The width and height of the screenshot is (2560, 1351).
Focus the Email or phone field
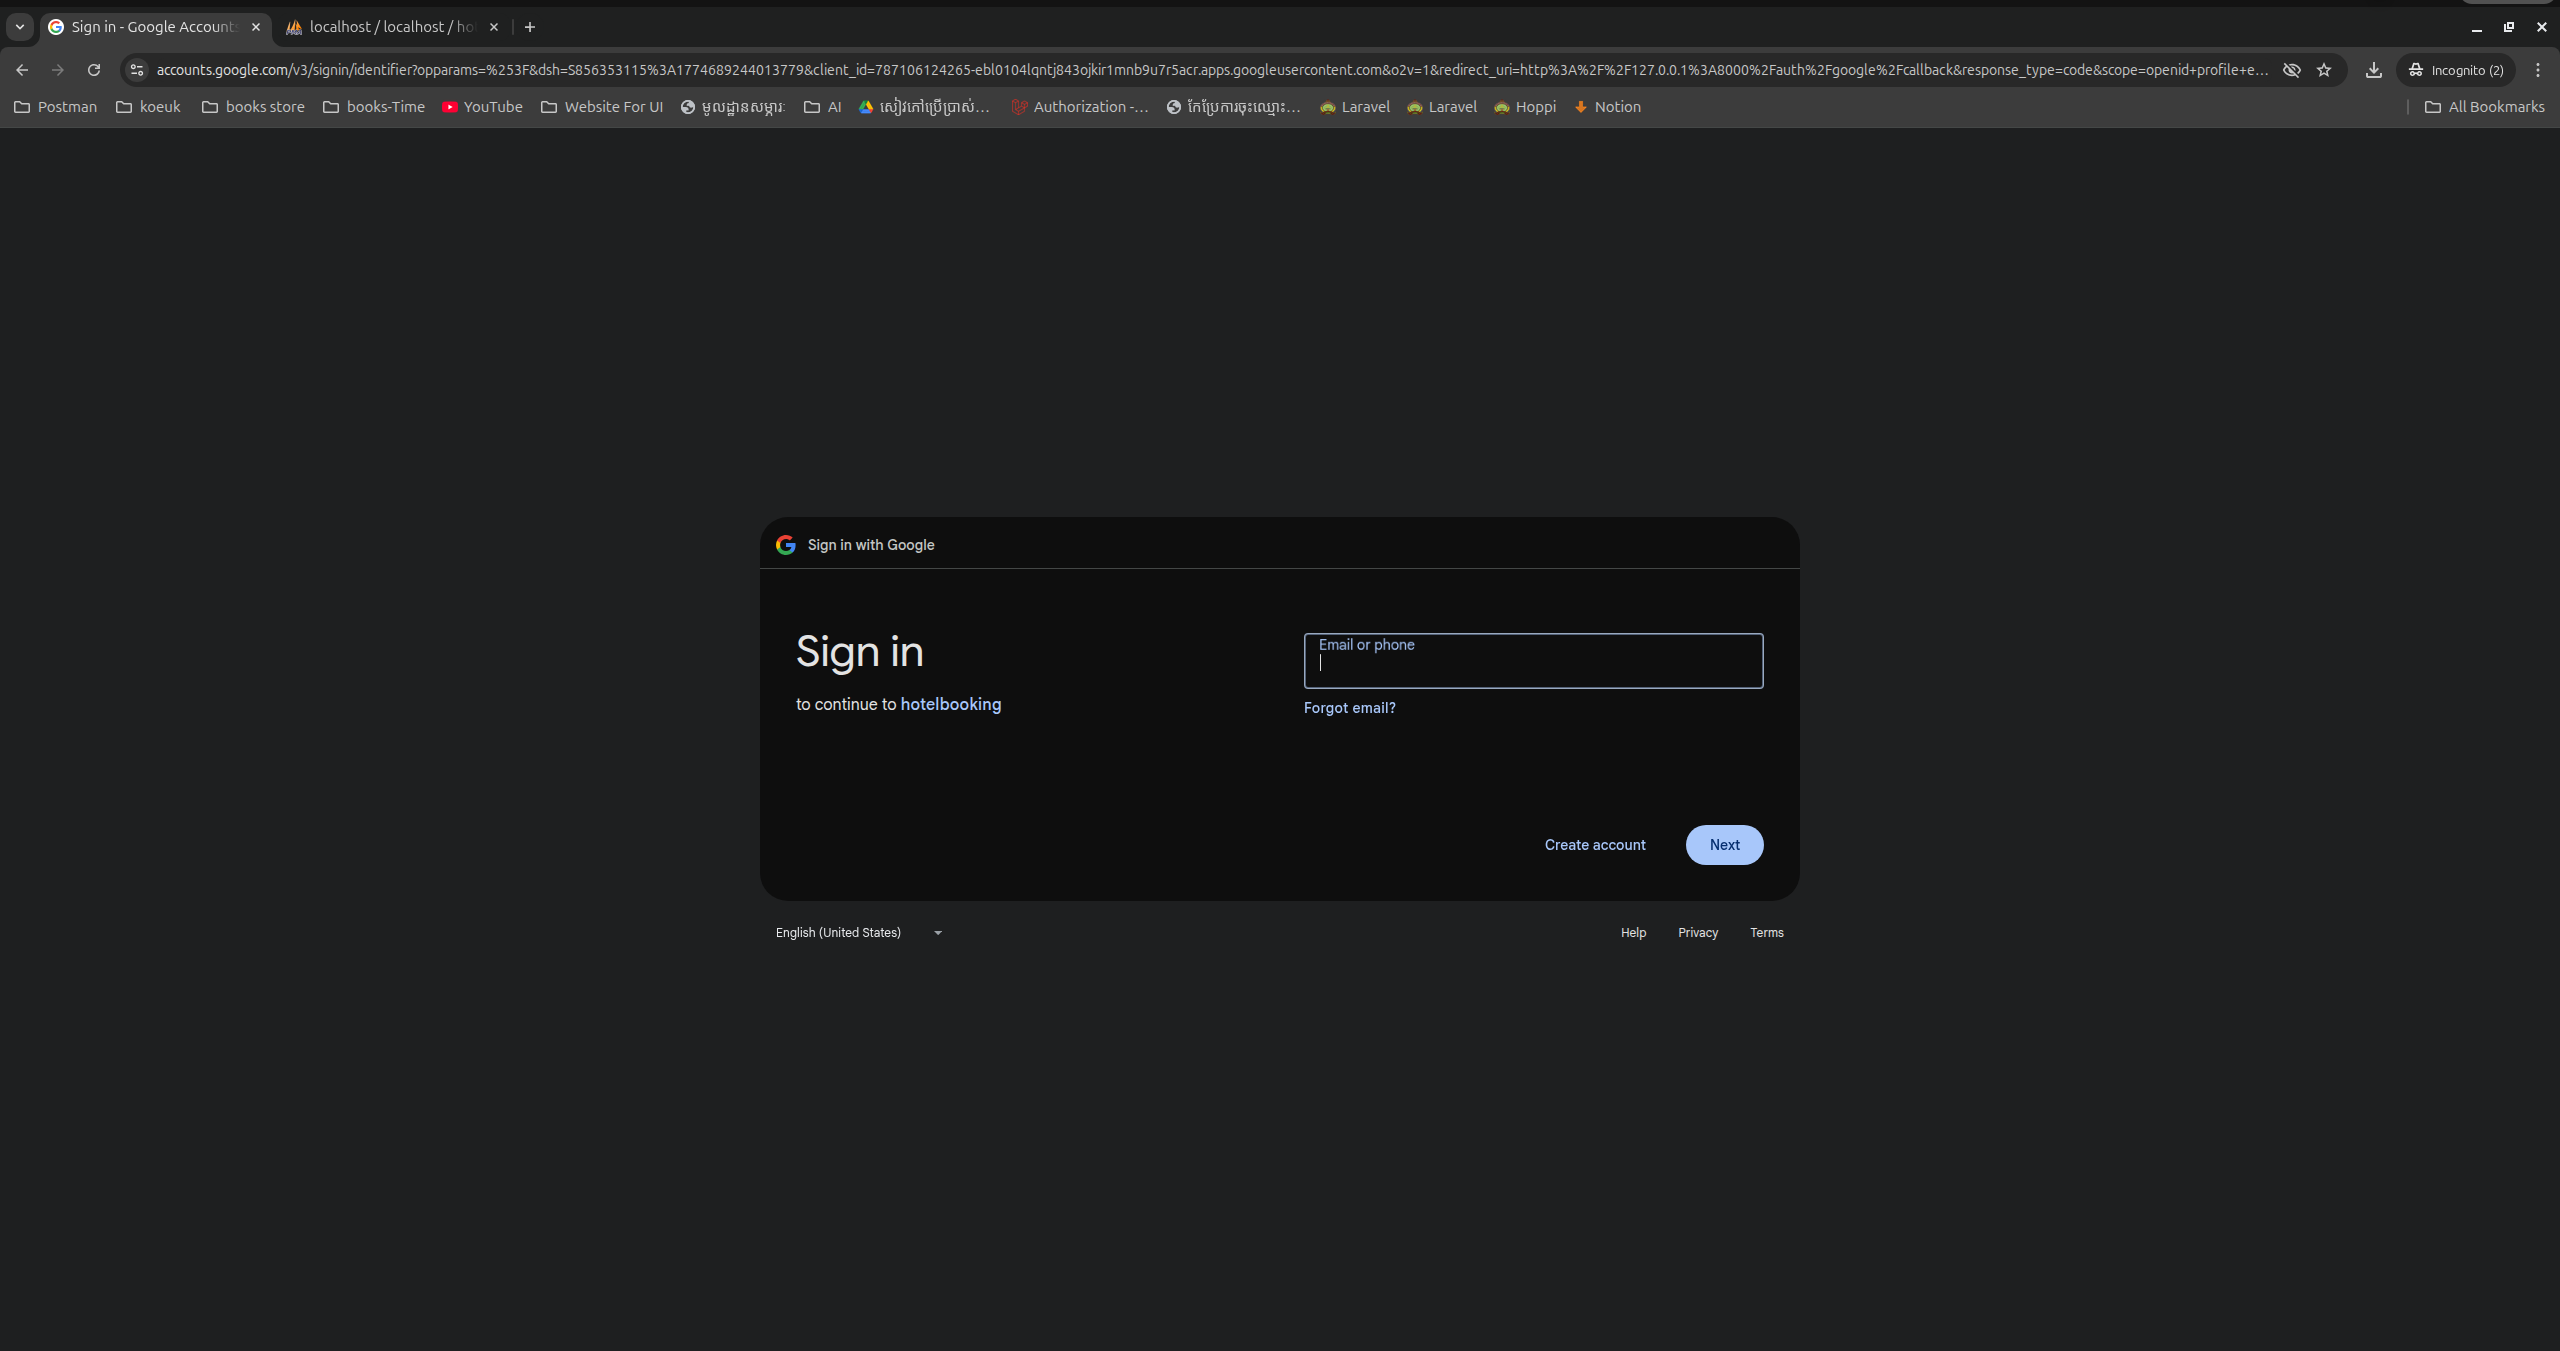coord(1534,661)
